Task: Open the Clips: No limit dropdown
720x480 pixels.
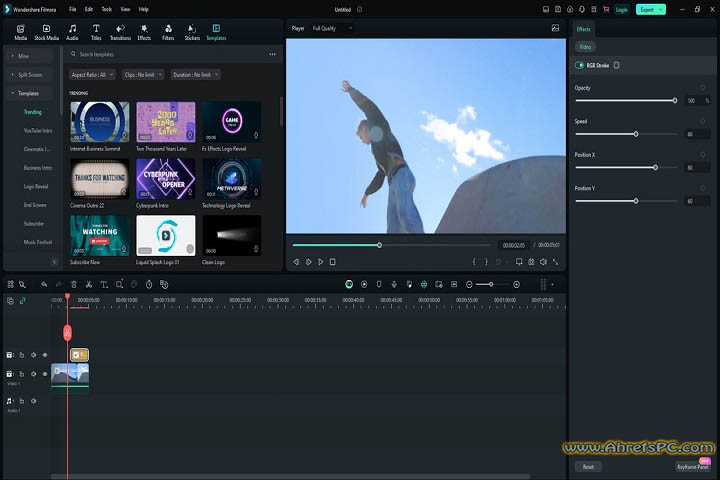Action: click(x=143, y=74)
